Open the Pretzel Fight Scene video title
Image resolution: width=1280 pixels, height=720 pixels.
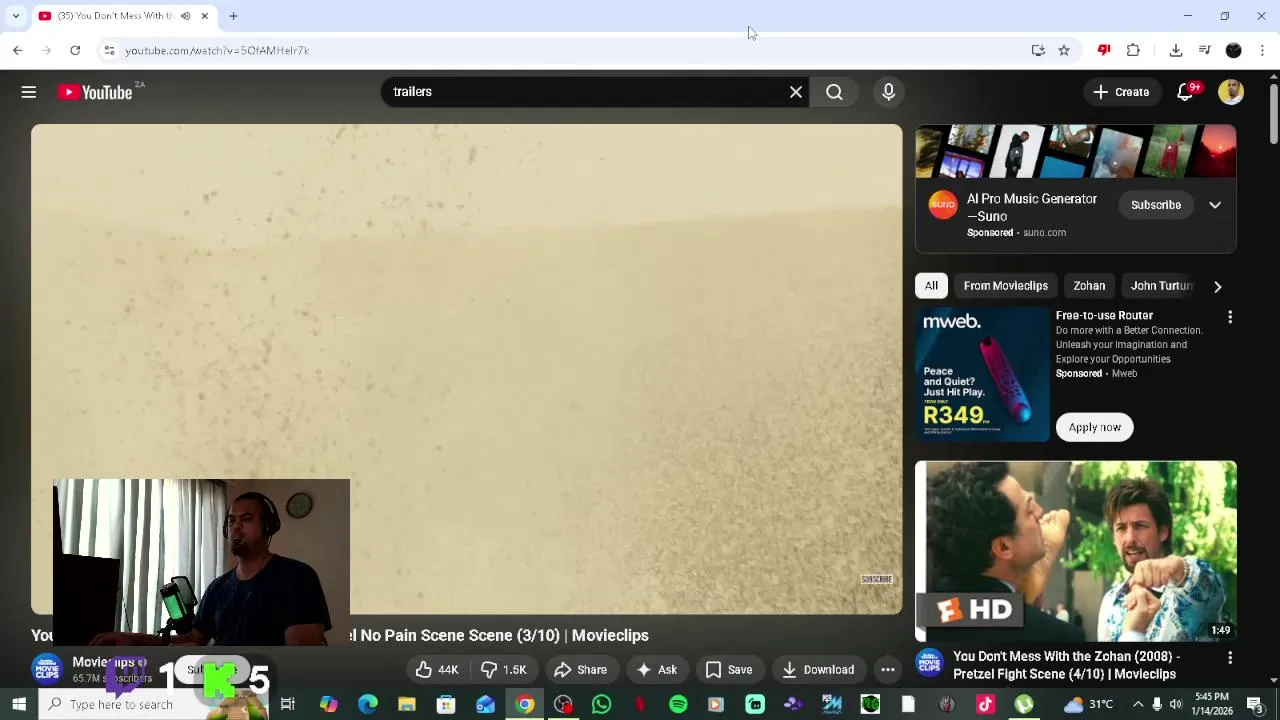coord(1066,665)
